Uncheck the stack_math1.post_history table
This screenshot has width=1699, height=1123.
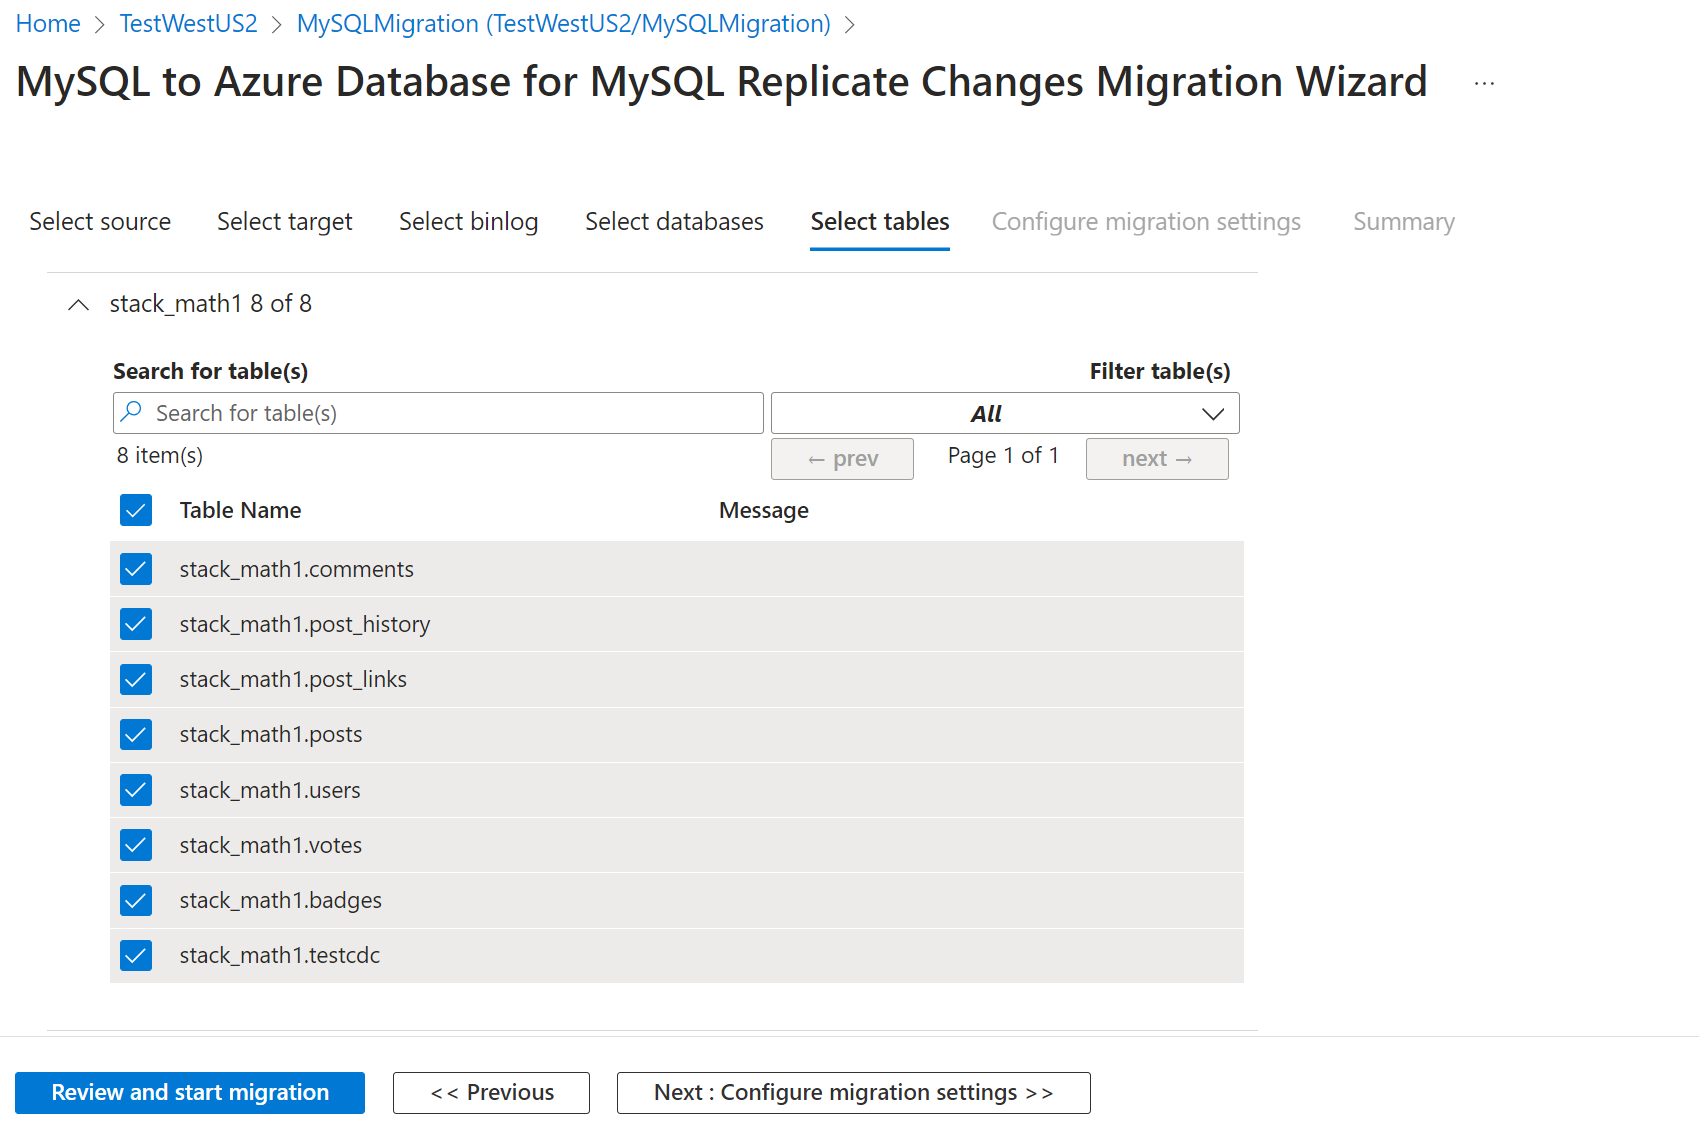(x=136, y=624)
